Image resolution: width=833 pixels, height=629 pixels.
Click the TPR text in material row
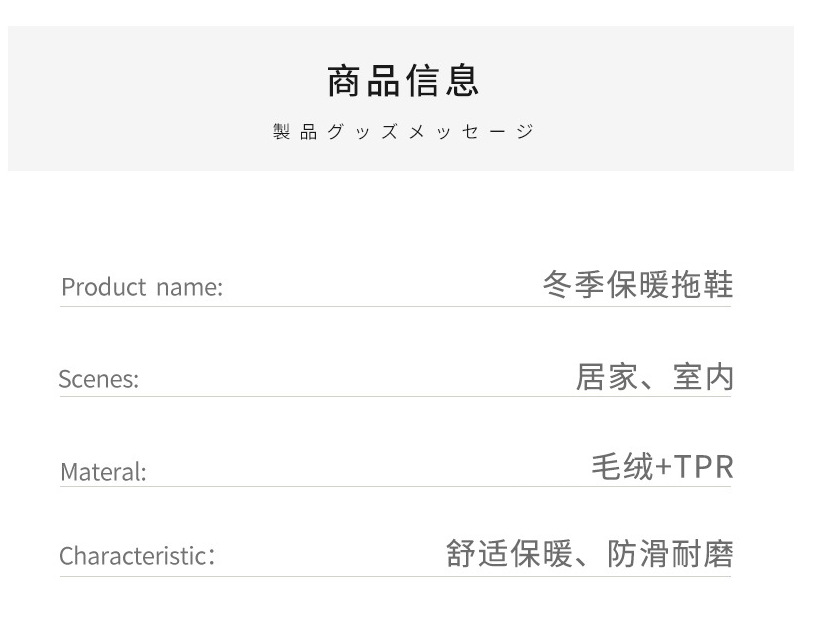pos(703,467)
